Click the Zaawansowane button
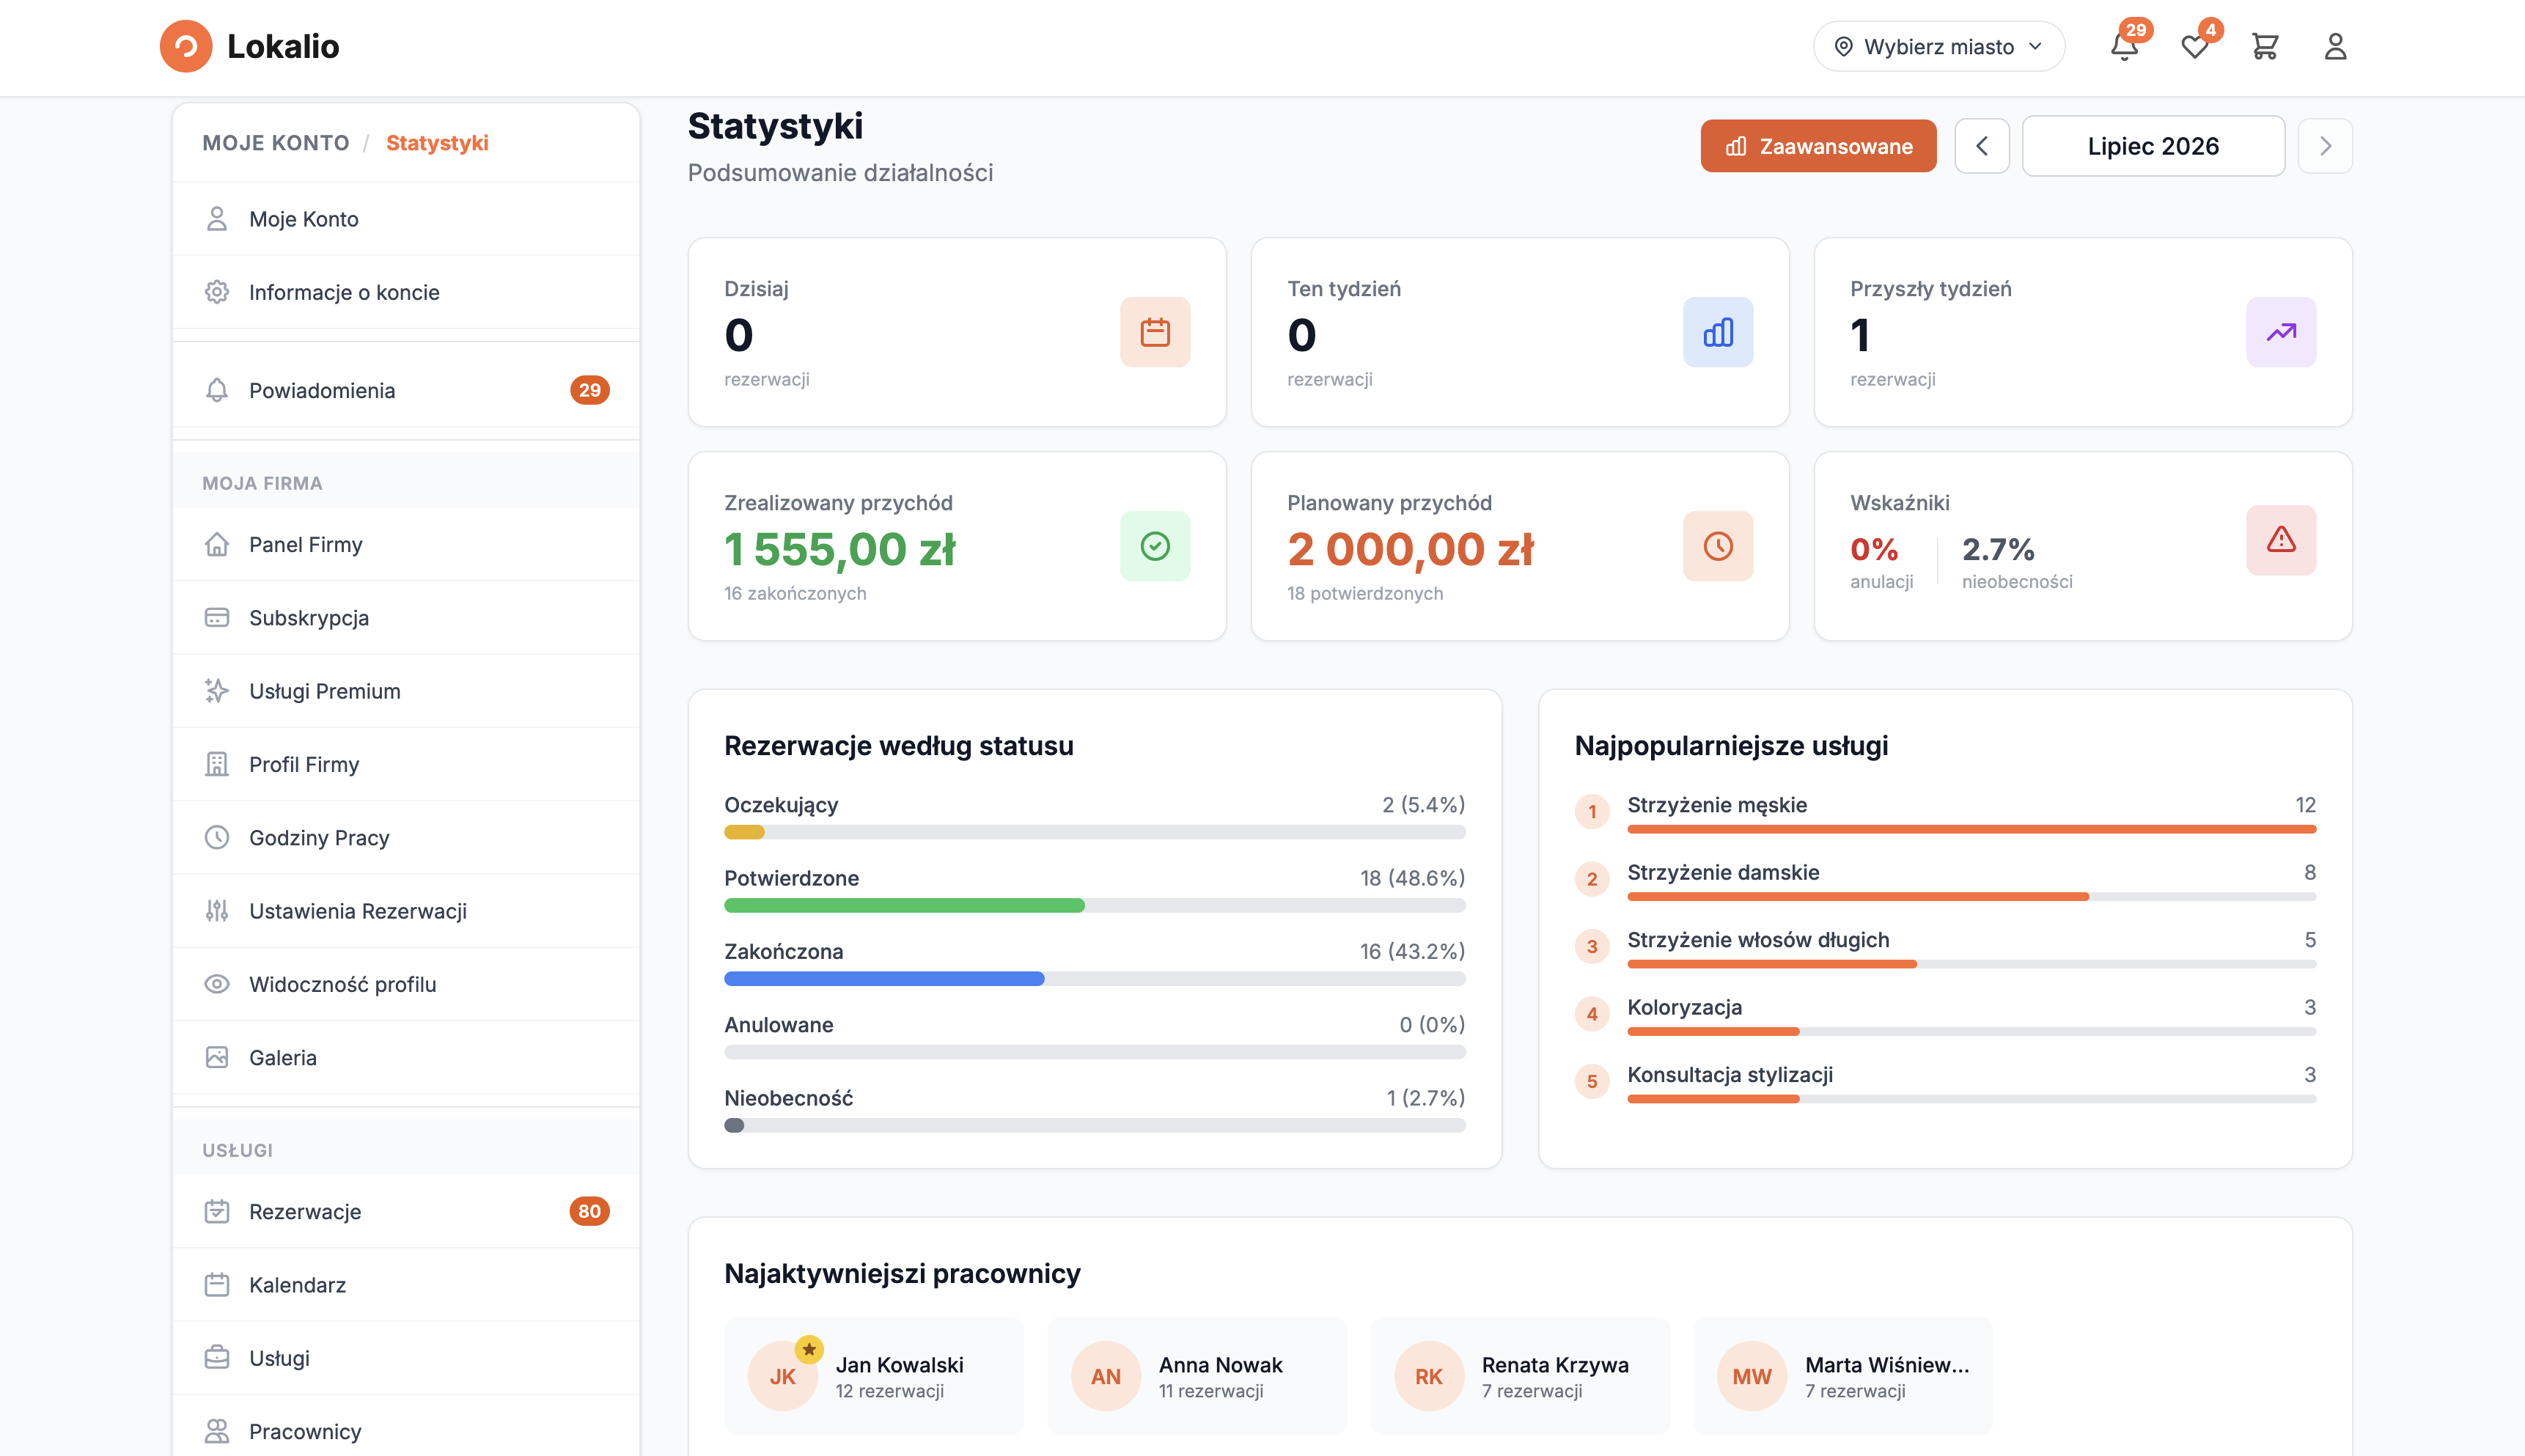The height and width of the screenshot is (1456, 2525). click(1818, 146)
